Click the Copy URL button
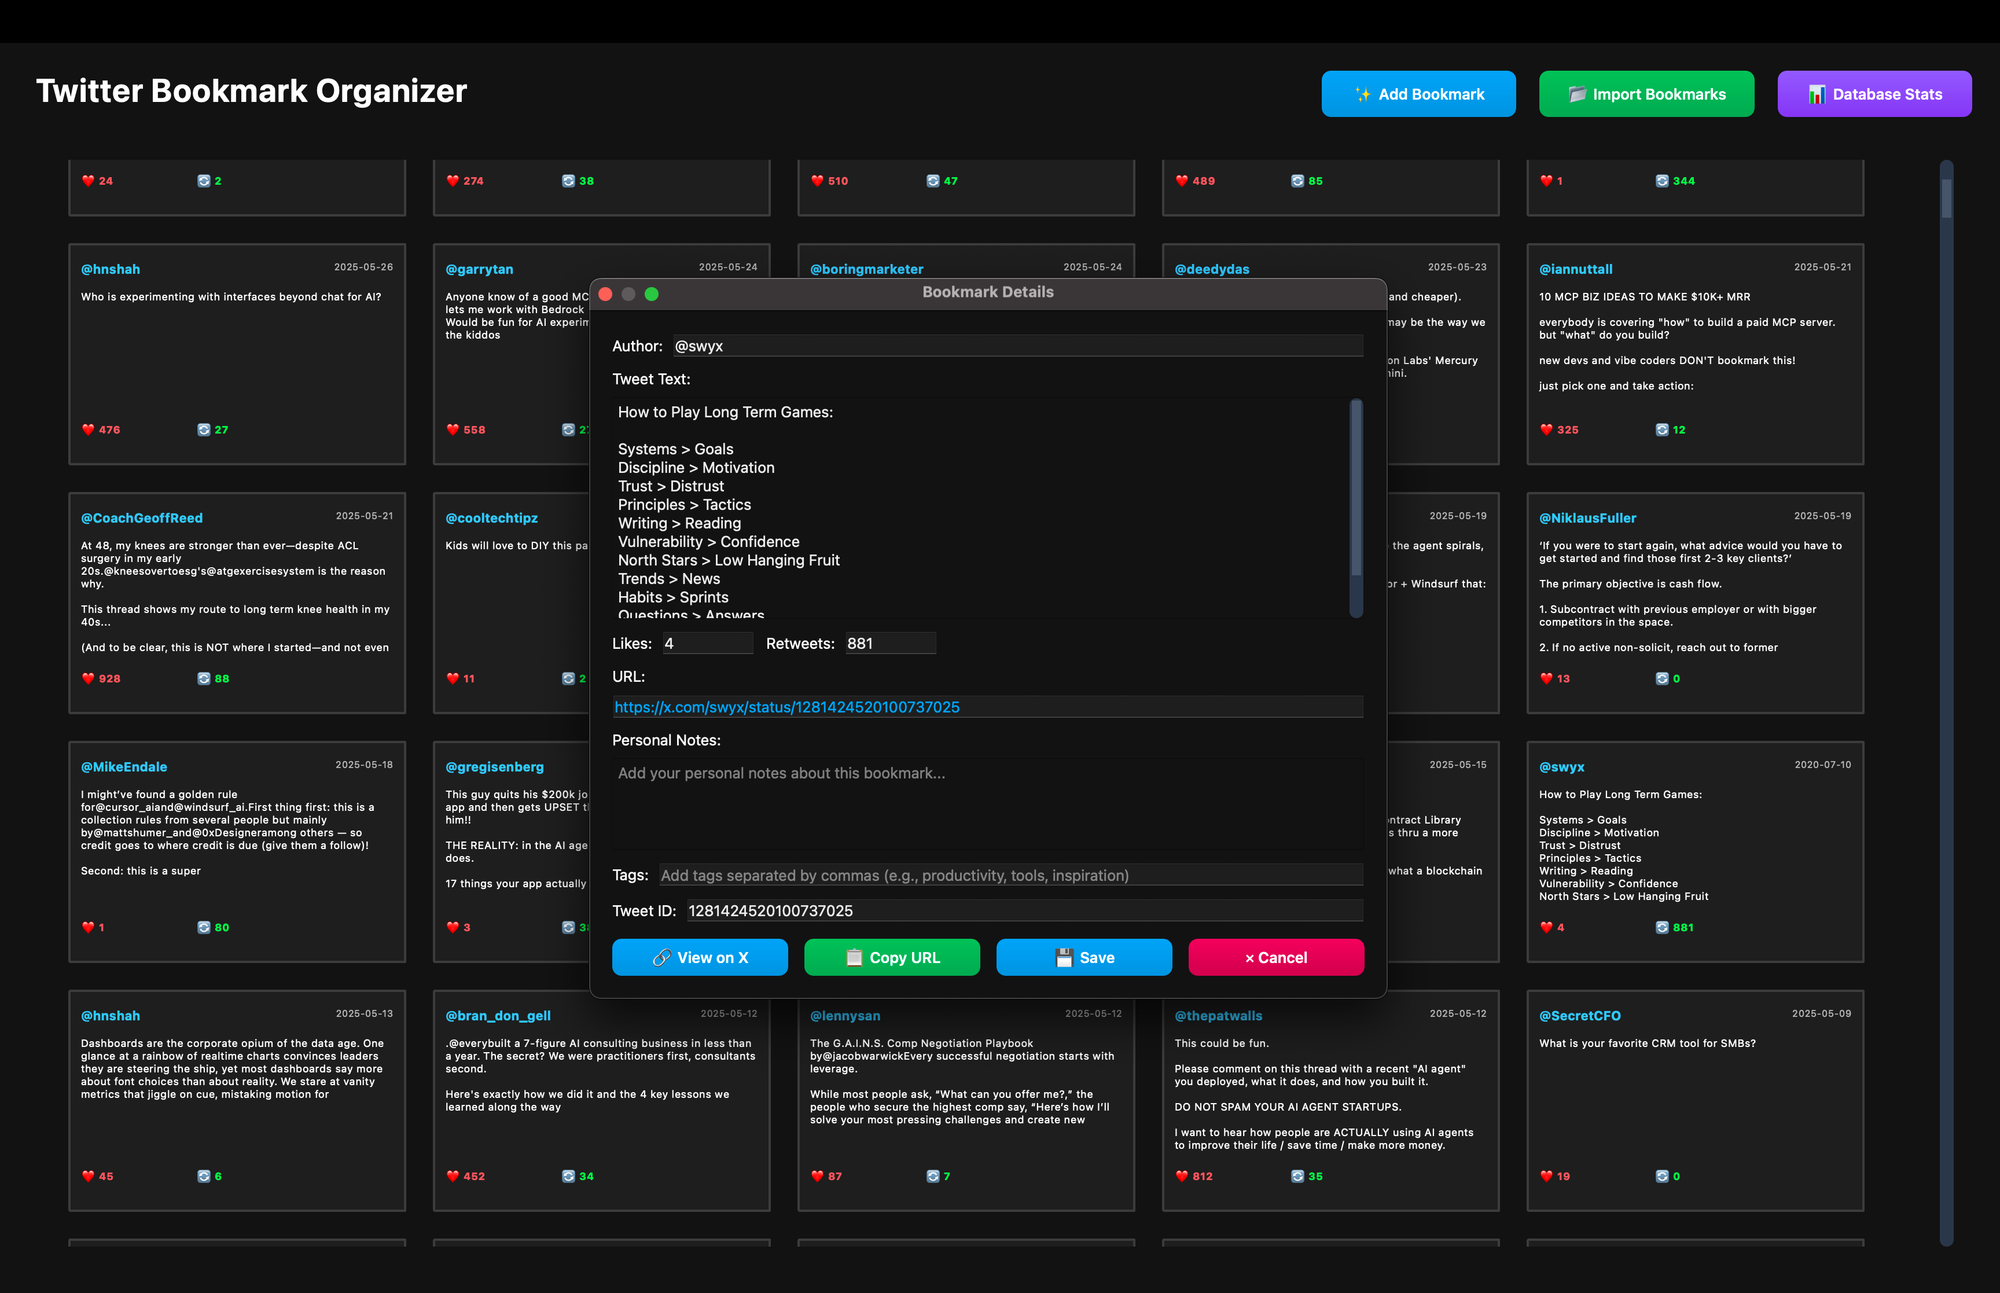This screenshot has width=2000, height=1293. (891, 957)
